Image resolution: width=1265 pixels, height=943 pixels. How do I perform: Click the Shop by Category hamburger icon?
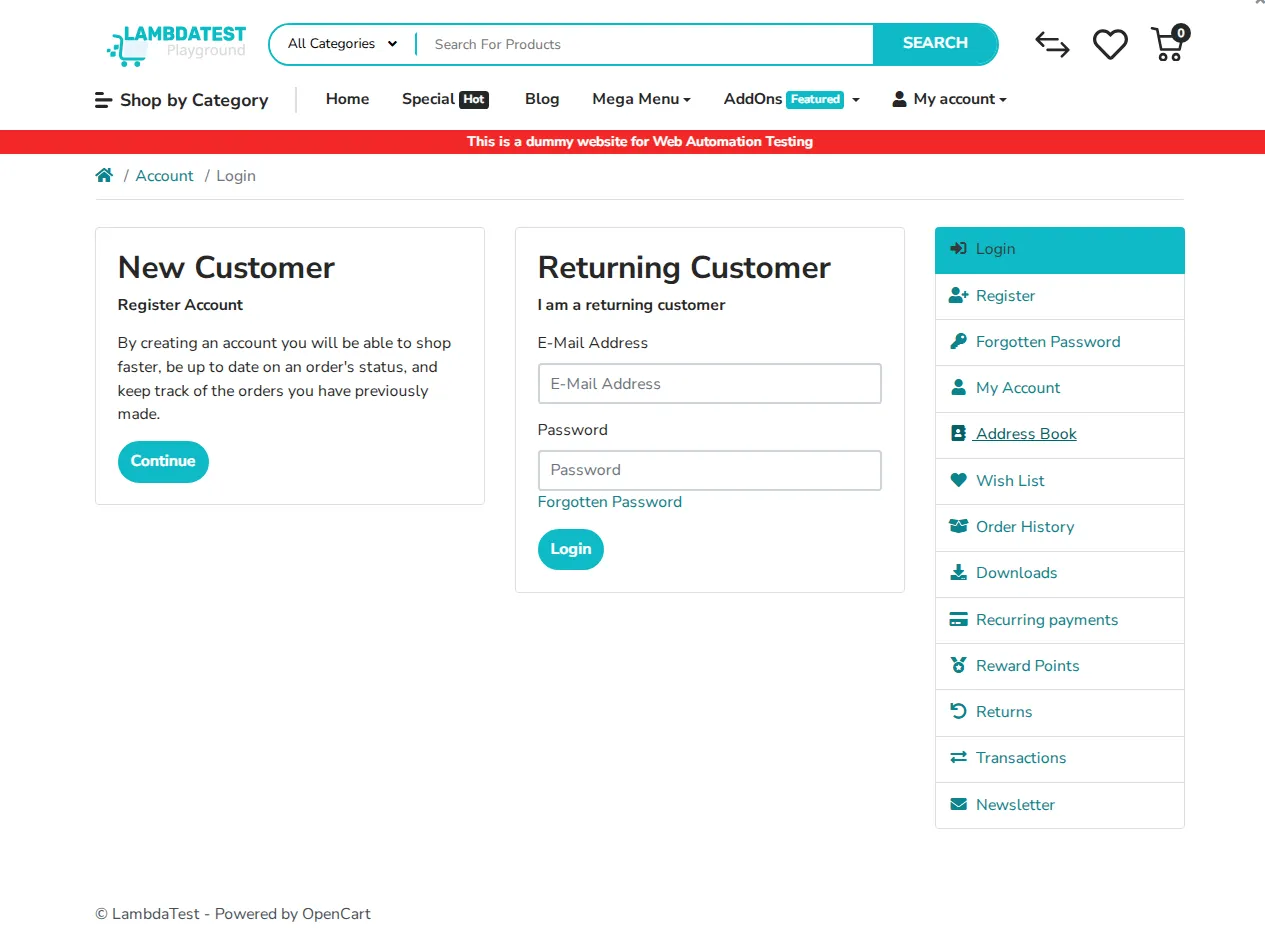(103, 100)
